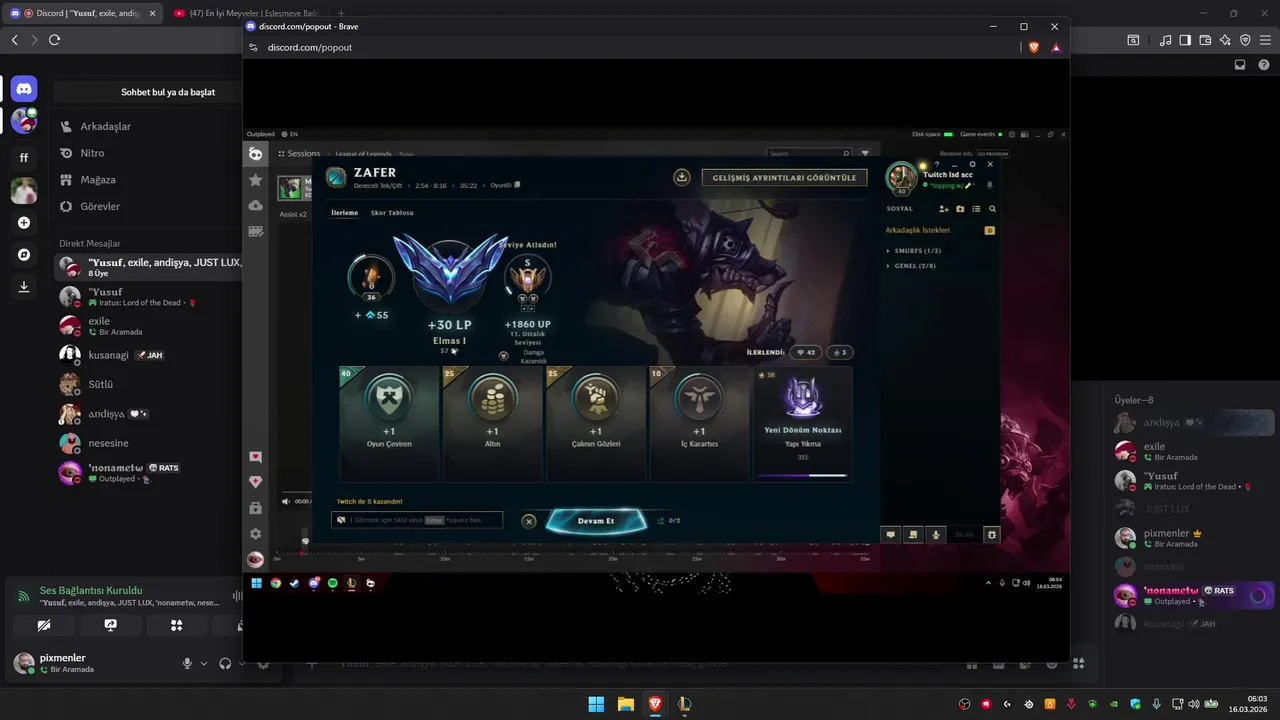Open Arkadaşlar friends list
1280x720 pixels.
click(147, 127)
